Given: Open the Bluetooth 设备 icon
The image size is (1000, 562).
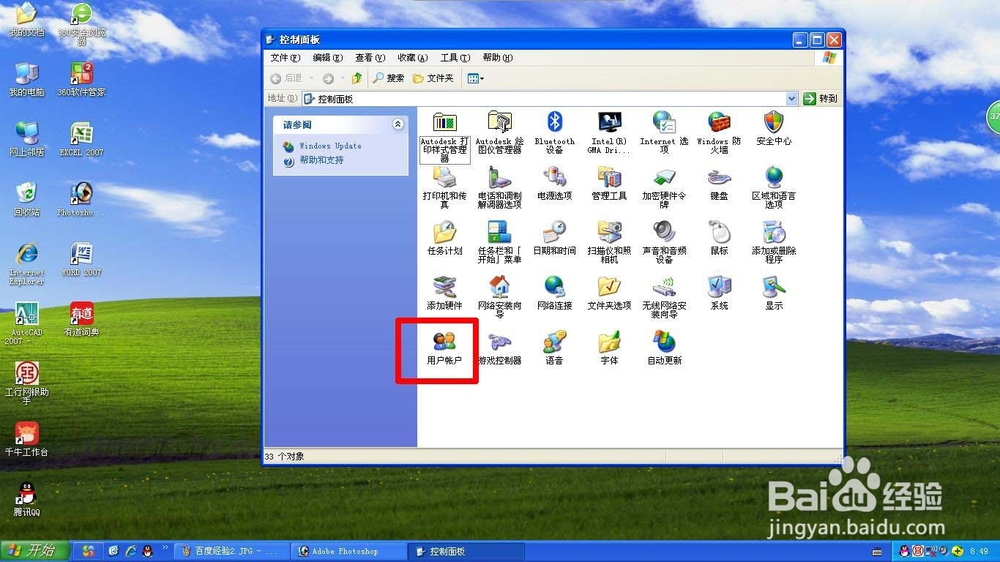Looking at the screenshot, I should 554,133.
